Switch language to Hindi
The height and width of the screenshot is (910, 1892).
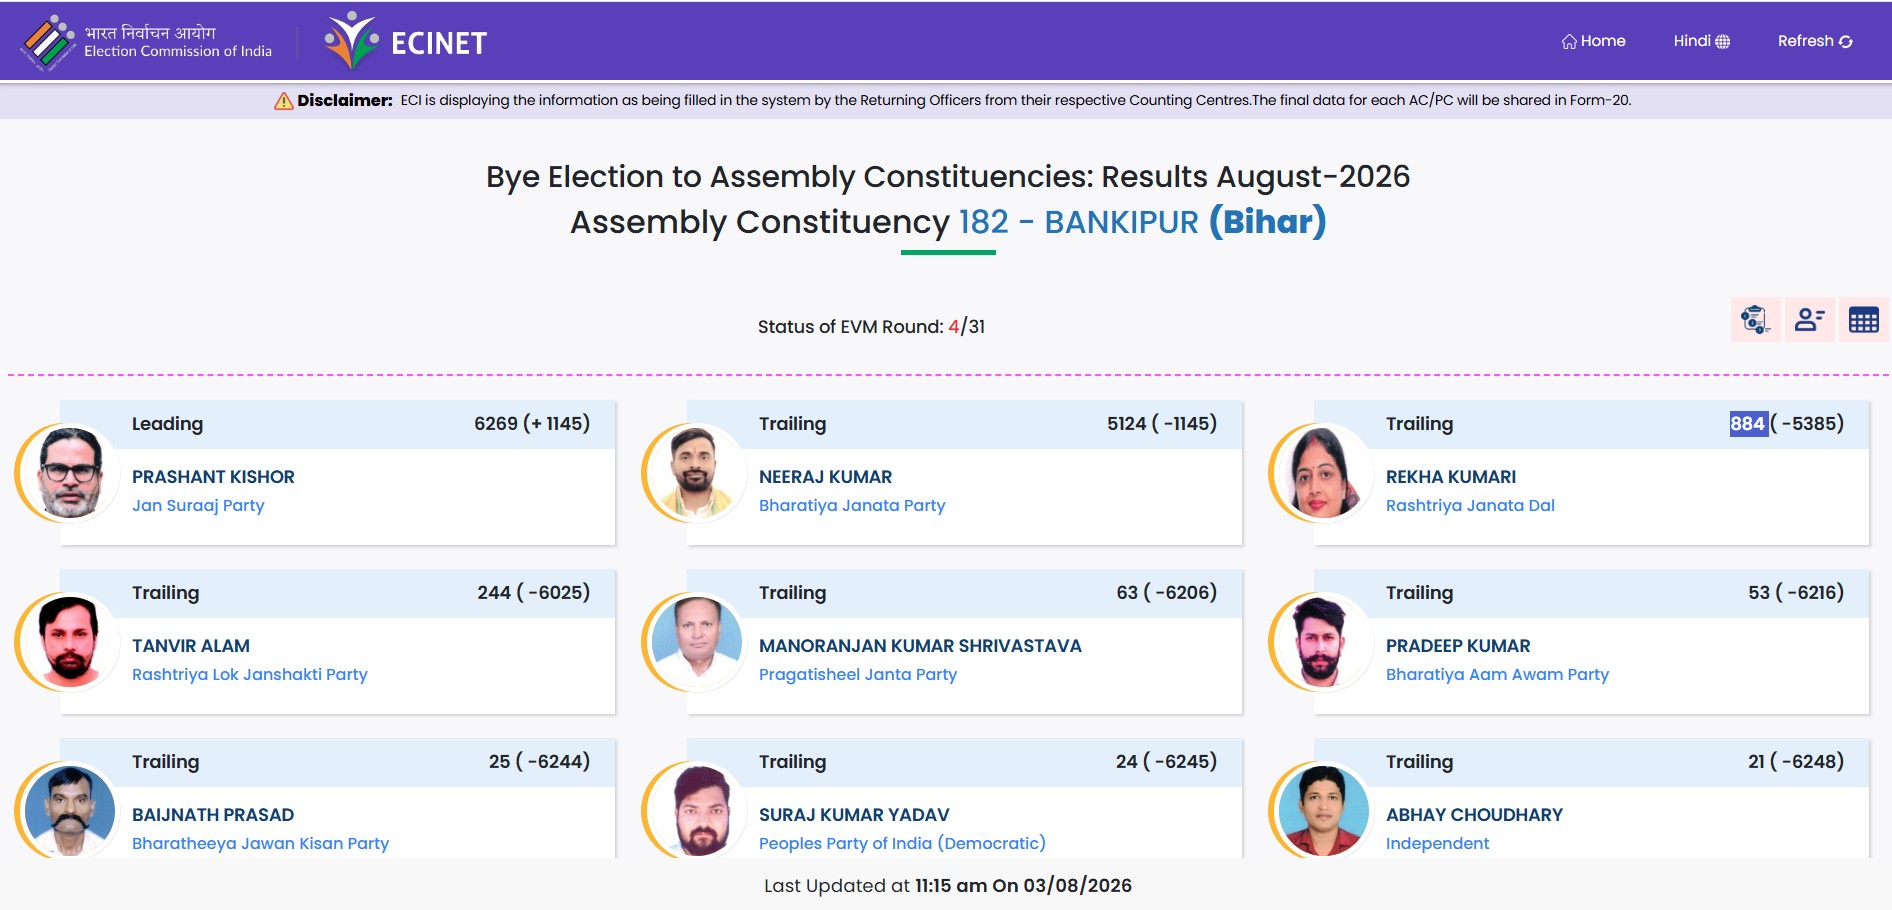1702,41
